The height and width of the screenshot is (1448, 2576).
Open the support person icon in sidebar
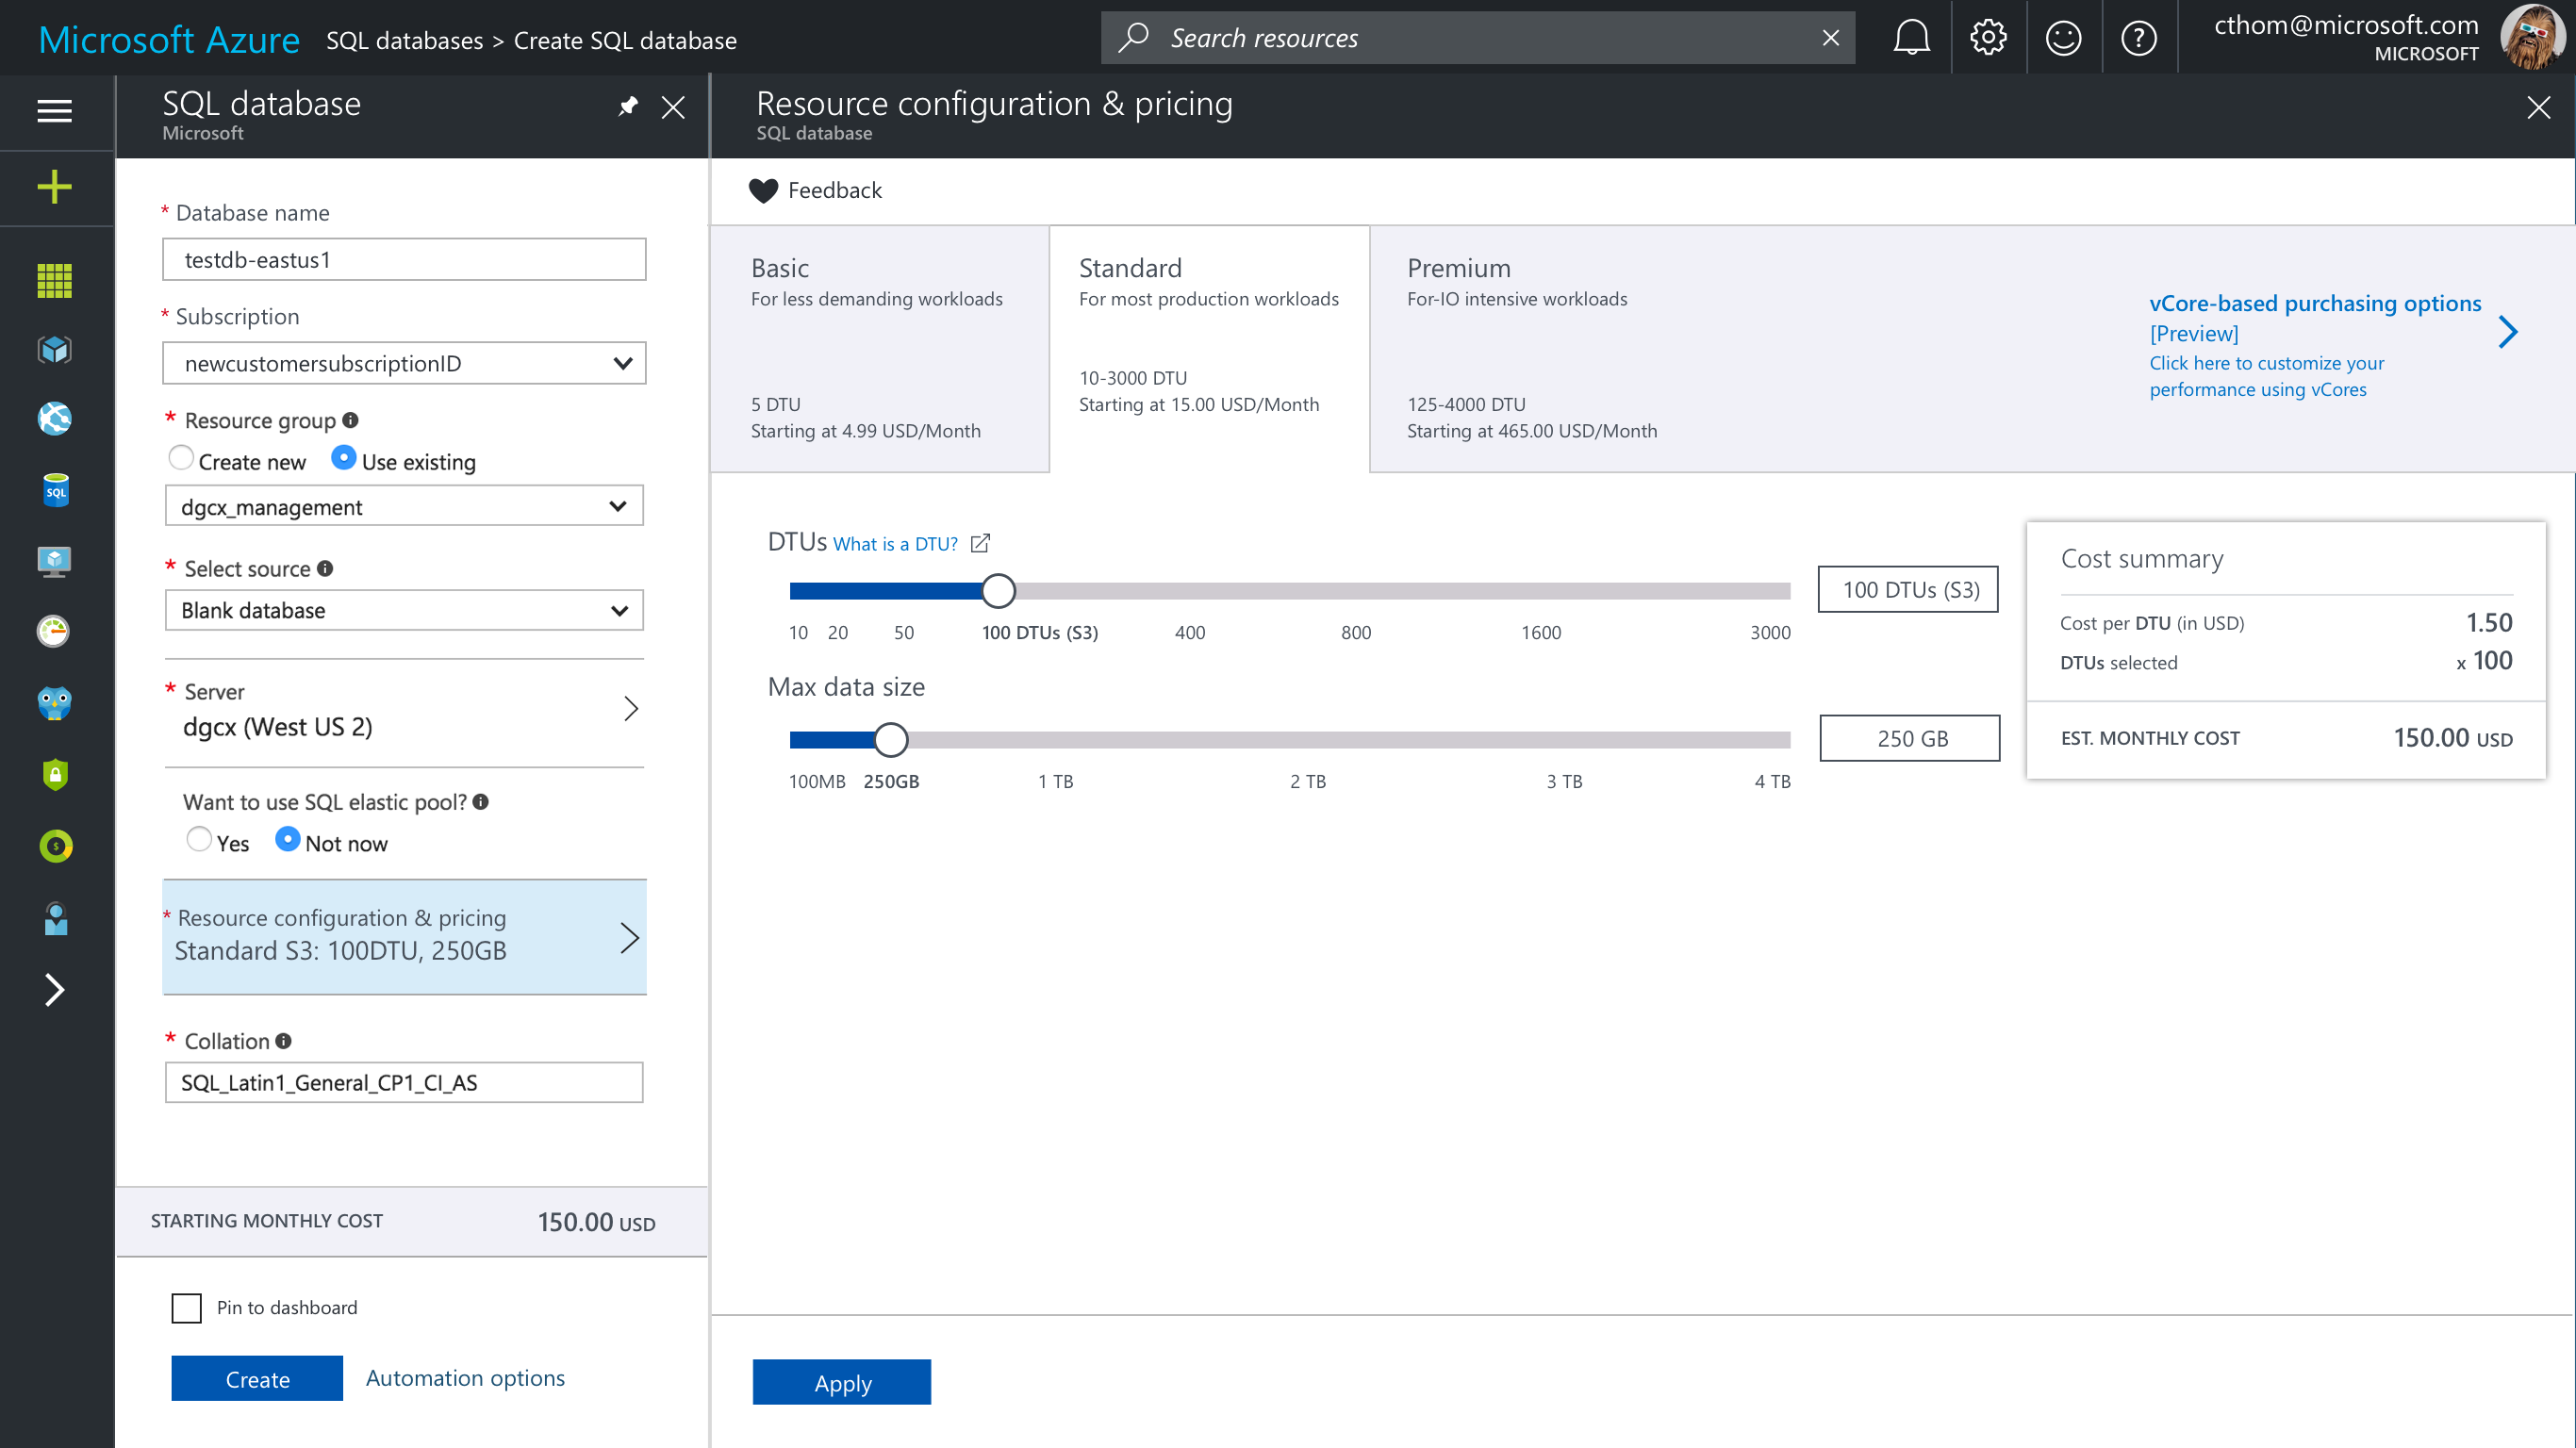pyautogui.click(x=56, y=918)
